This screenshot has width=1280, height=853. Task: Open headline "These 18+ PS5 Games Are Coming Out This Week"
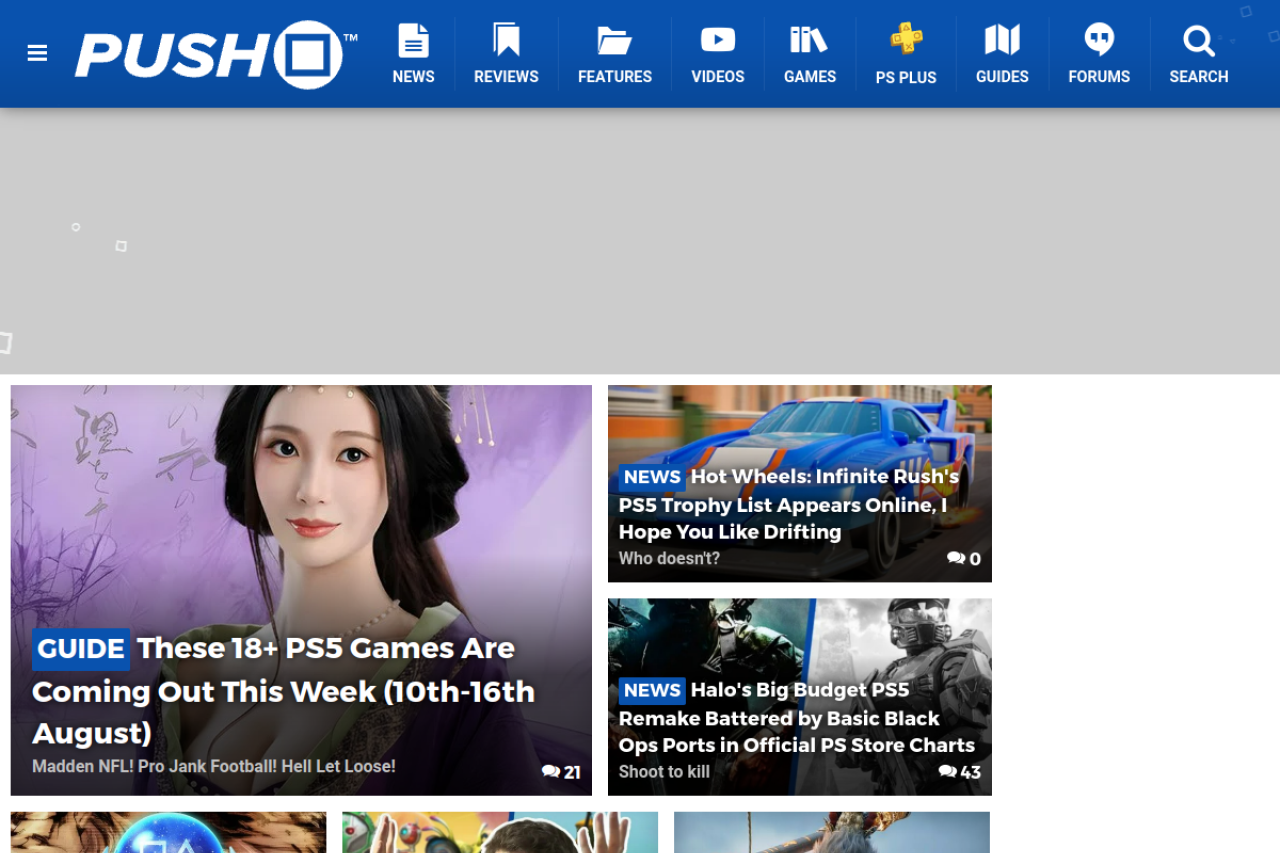284,691
